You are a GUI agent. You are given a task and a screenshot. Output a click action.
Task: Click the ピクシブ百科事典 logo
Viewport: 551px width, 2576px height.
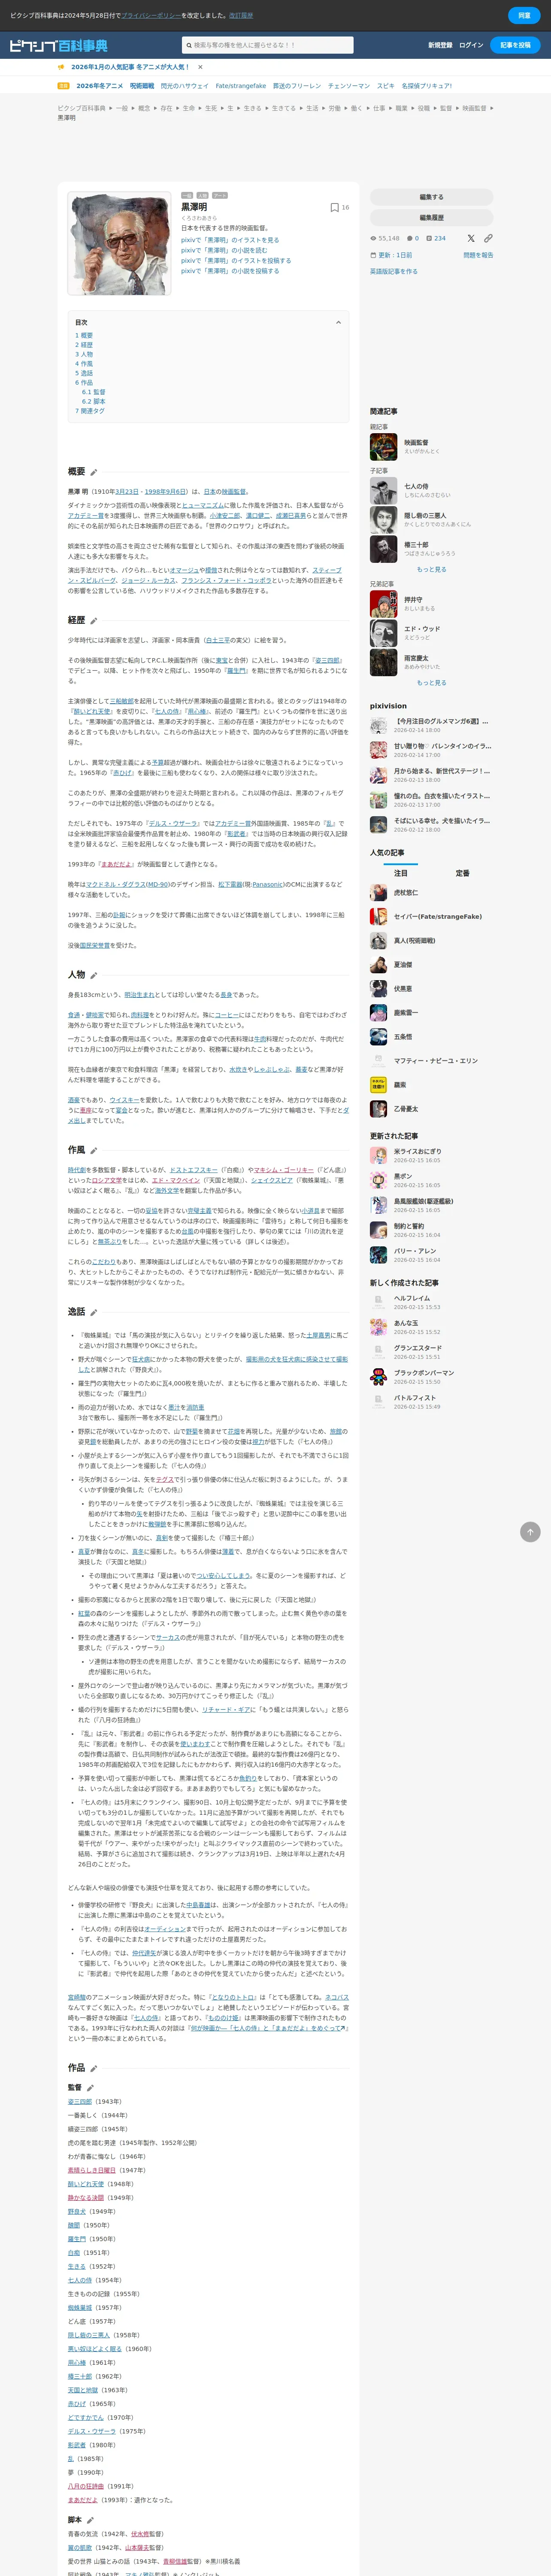click(58, 45)
